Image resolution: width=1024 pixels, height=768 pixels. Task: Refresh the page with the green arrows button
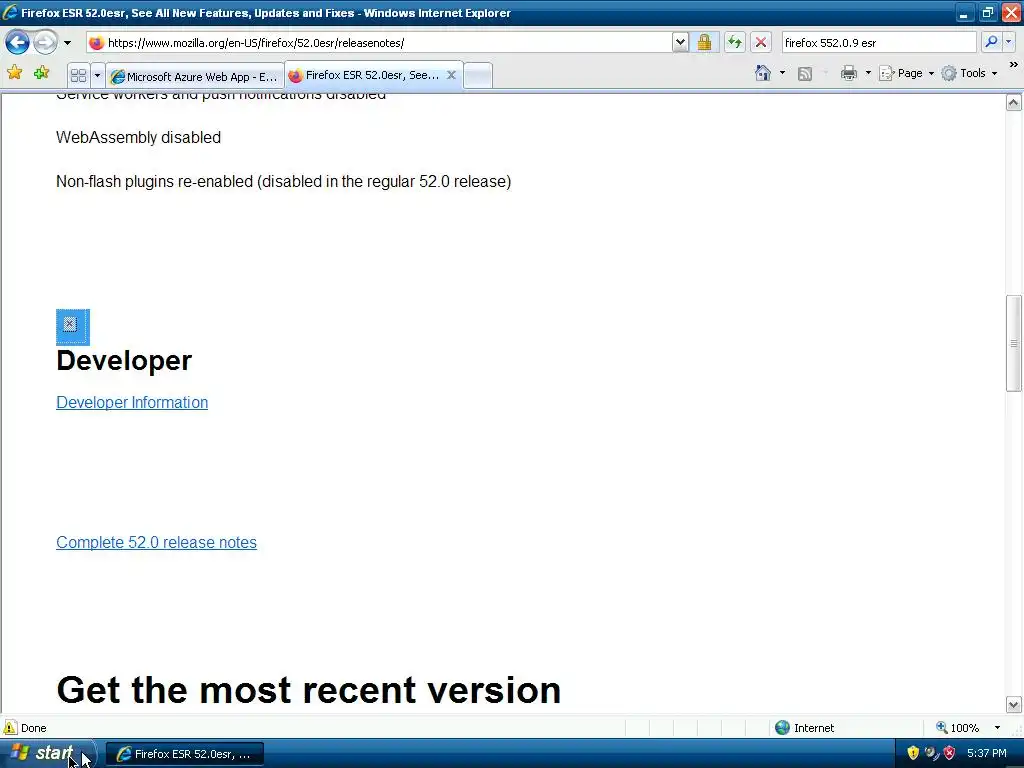coord(735,42)
